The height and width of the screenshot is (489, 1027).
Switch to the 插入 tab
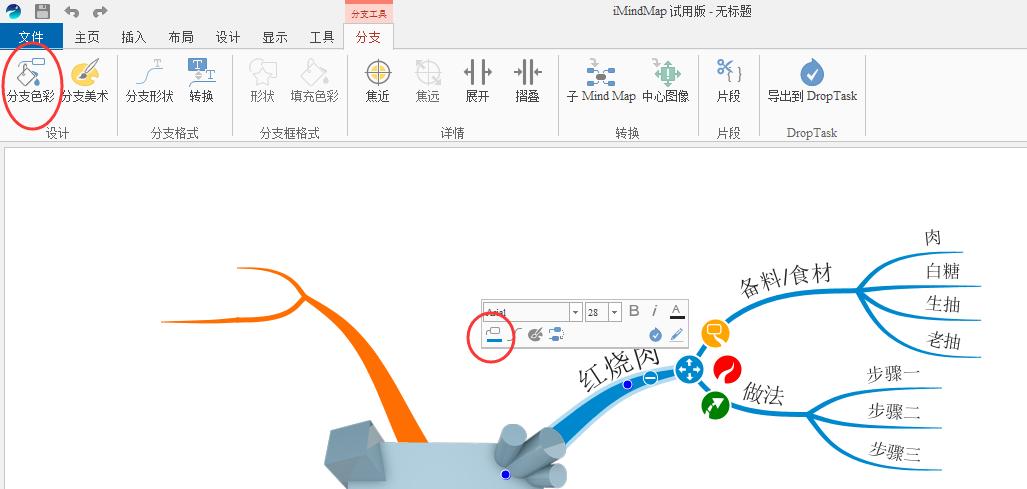[134, 37]
